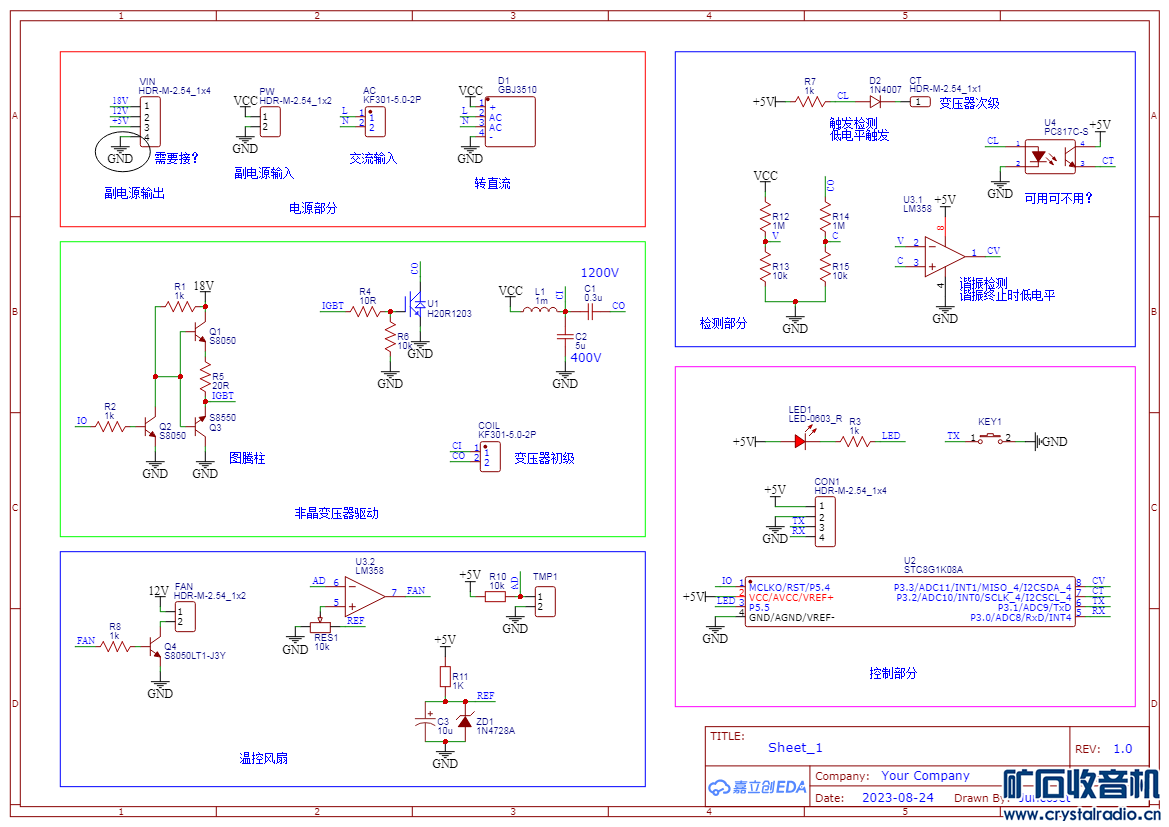Click resistor R3 1k next to LED1
Viewport: 1169px width, 827px height.
click(855, 441)
